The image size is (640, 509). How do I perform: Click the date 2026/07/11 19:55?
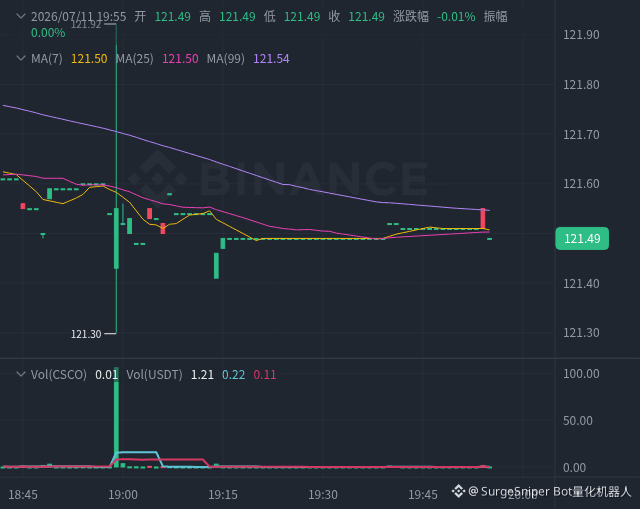(79, 17)
